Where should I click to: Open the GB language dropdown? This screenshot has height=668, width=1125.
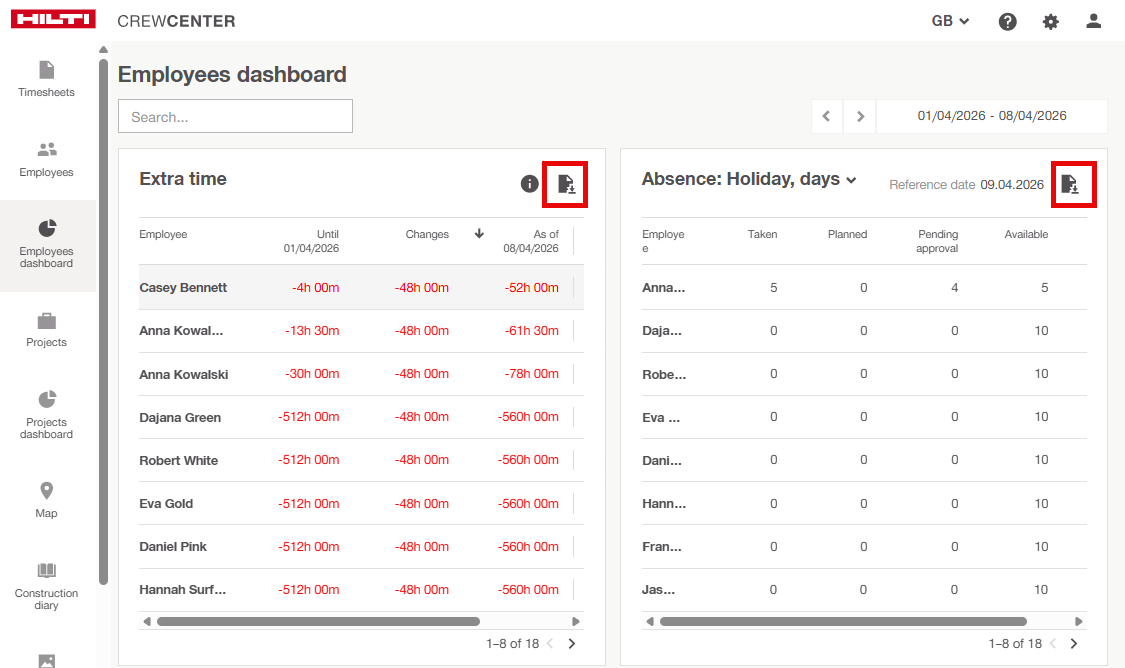point(950,21)
